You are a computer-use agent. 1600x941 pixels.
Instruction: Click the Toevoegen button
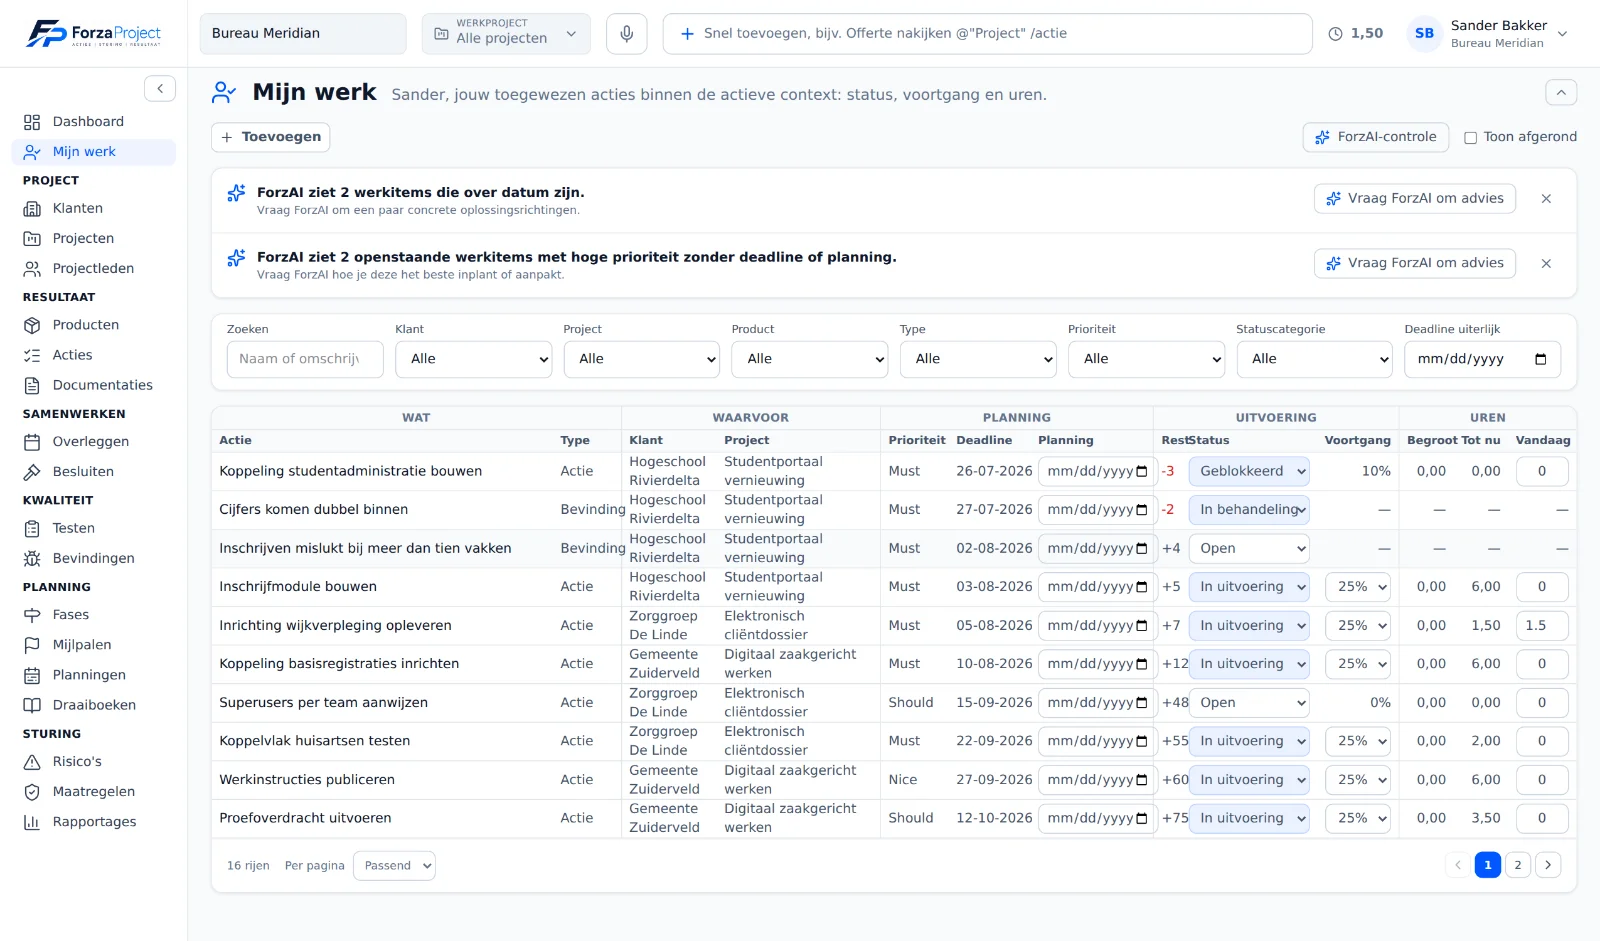coord(271,138)
